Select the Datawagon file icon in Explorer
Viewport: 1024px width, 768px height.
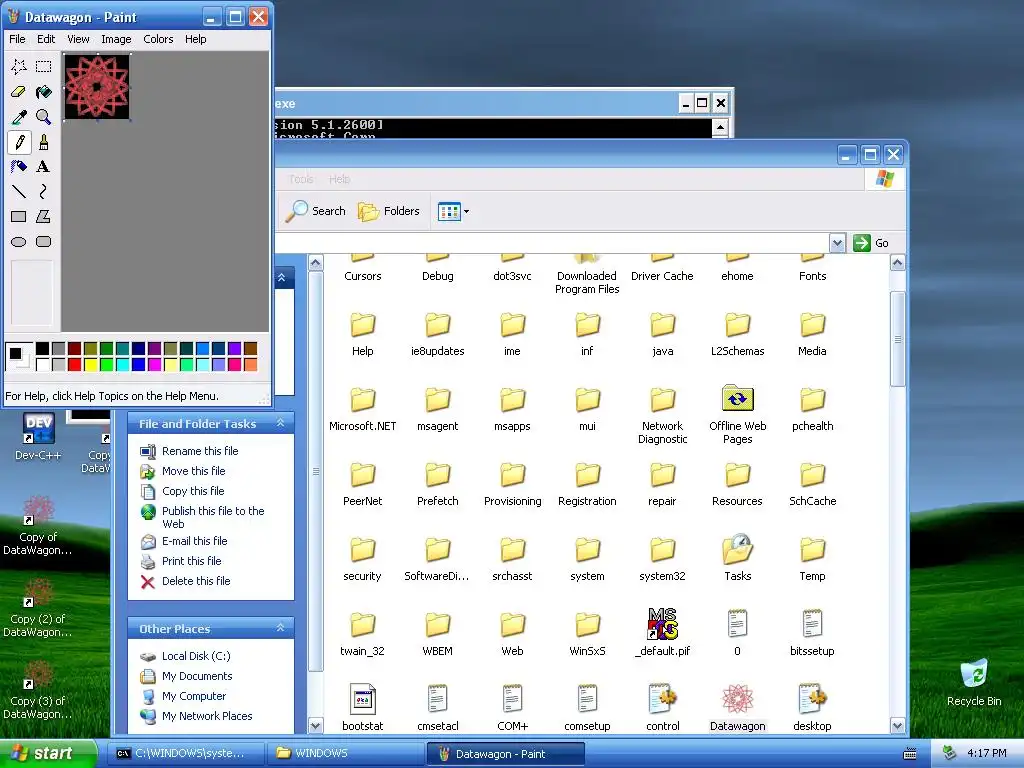pos(737,699)
